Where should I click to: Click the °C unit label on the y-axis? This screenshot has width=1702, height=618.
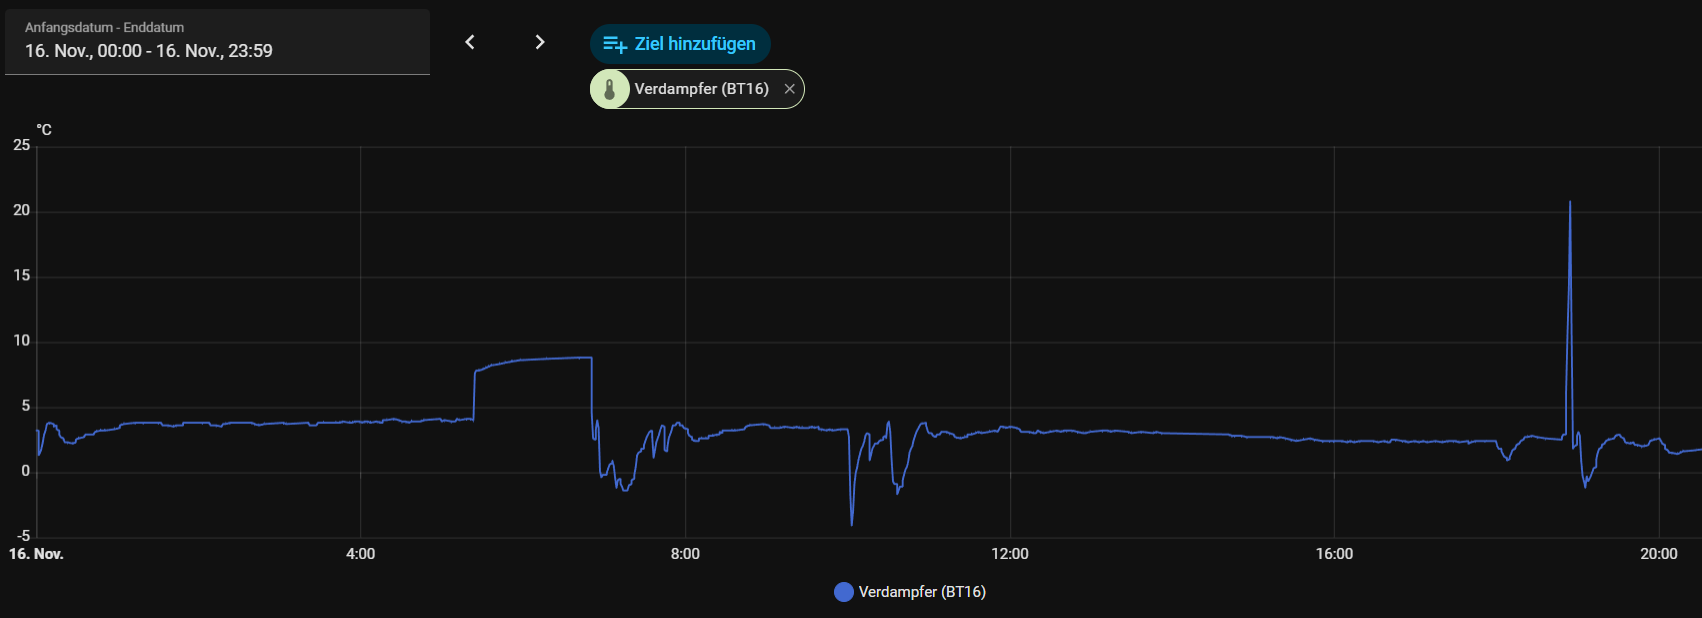[x=44, y=130]
